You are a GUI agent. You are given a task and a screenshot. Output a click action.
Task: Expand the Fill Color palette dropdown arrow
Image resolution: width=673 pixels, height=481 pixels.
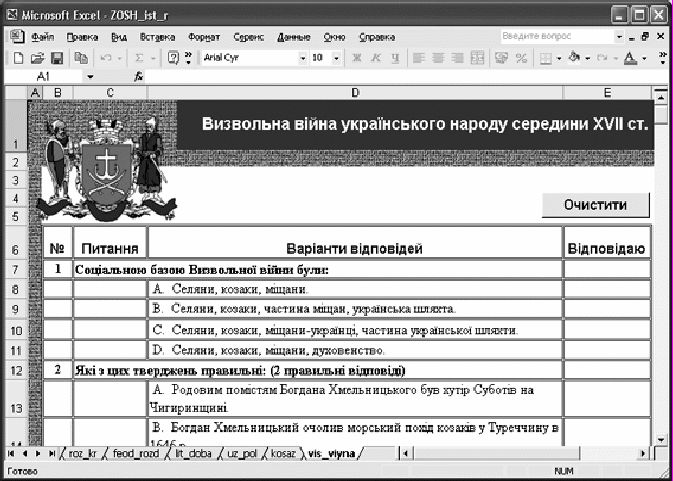coord(588,58)
